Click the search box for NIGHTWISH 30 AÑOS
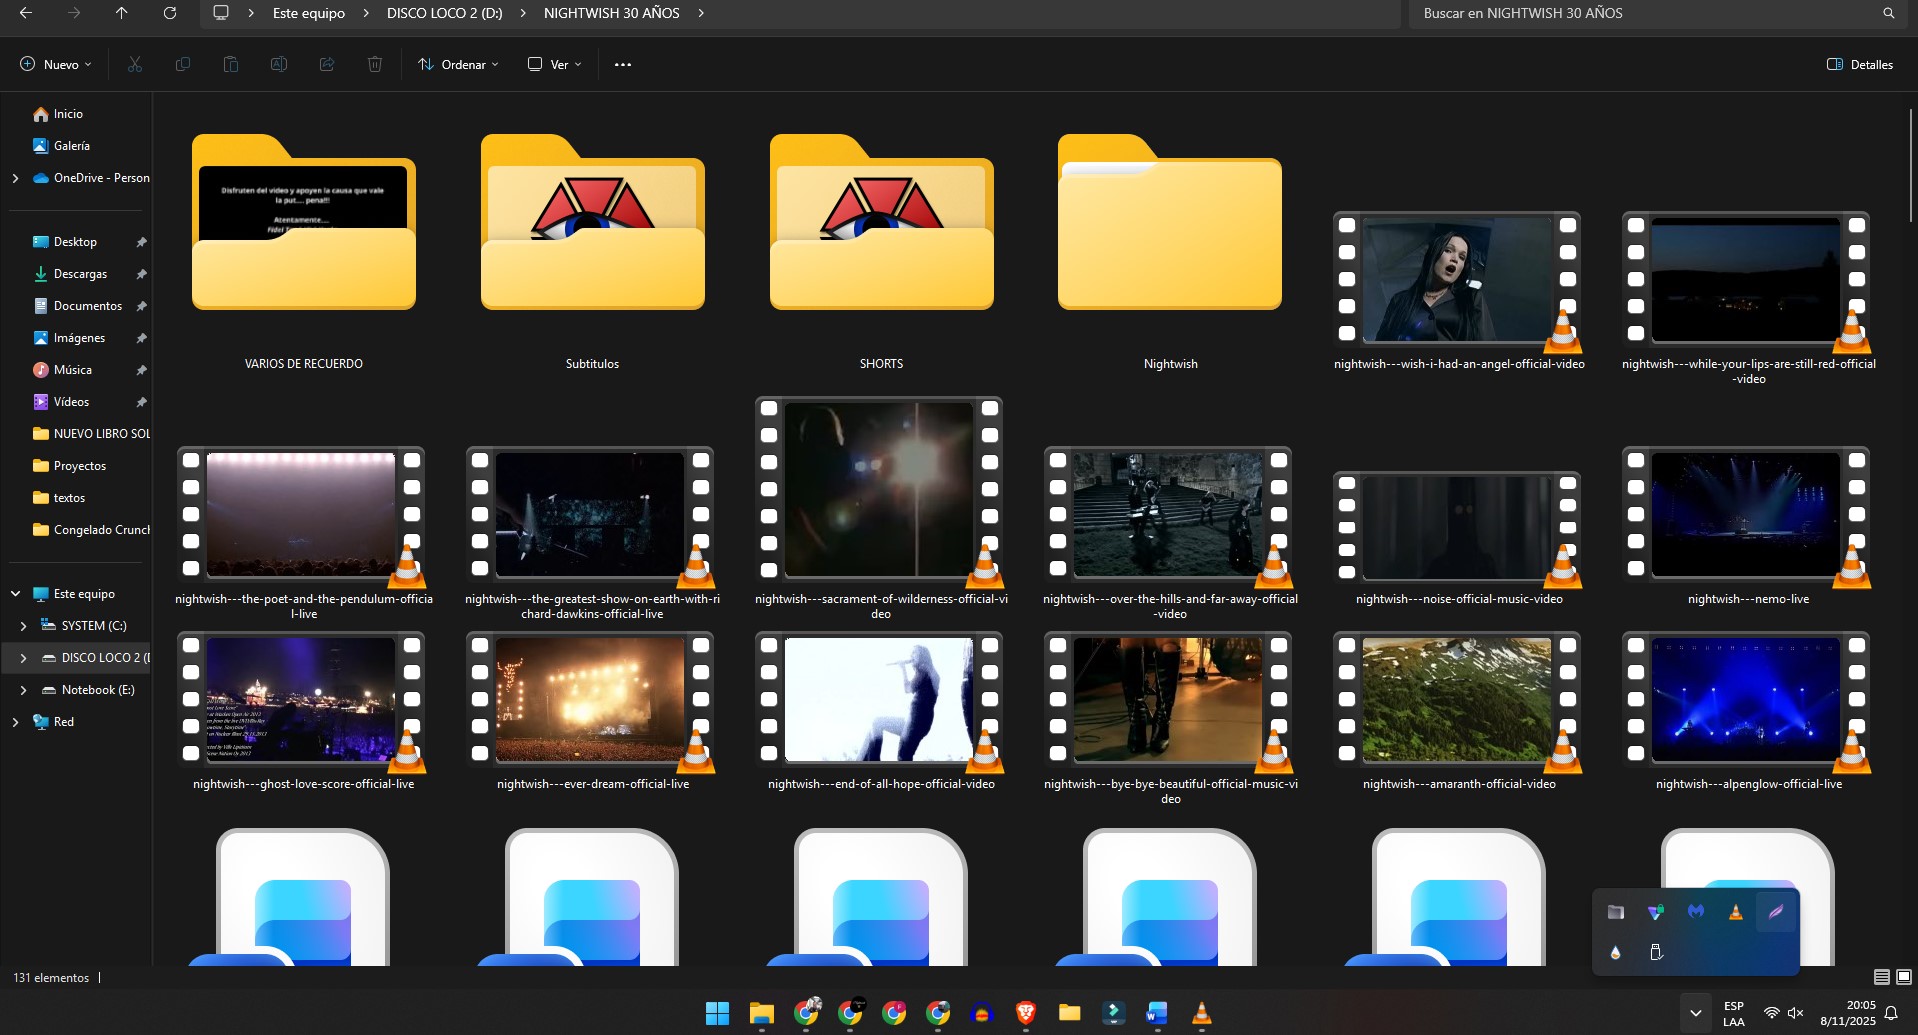The height and width of the screenshot is (1035, 1918). (x=1640, y=13)
